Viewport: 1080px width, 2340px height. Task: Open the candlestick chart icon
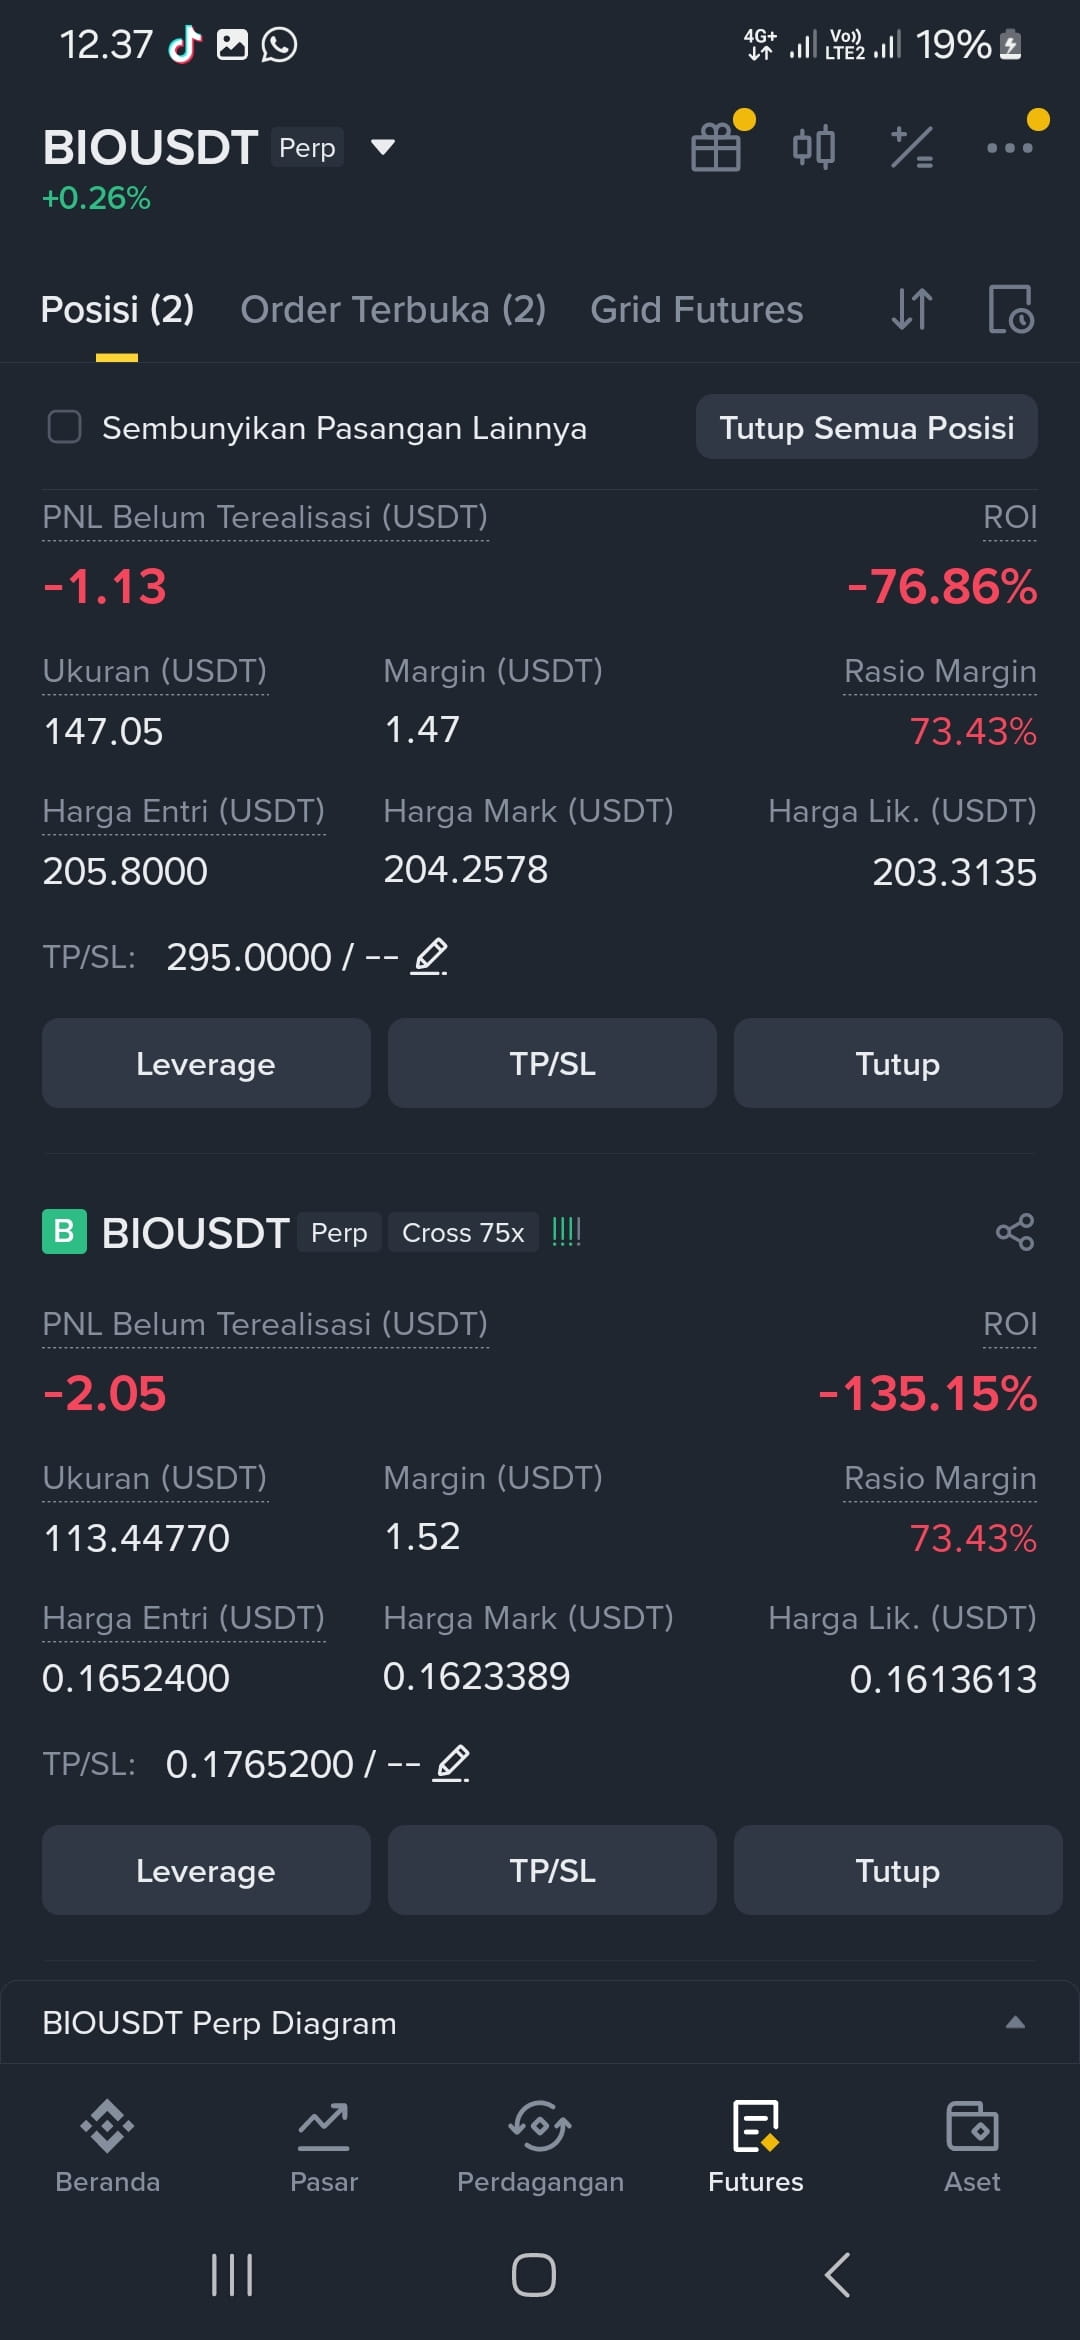pyautogui.click(x=813, y=147)
